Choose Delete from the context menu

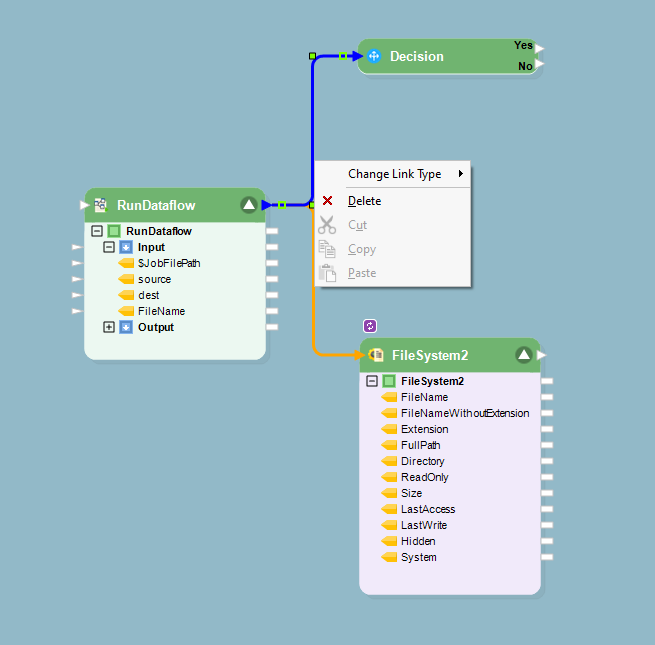coord(364,201)
